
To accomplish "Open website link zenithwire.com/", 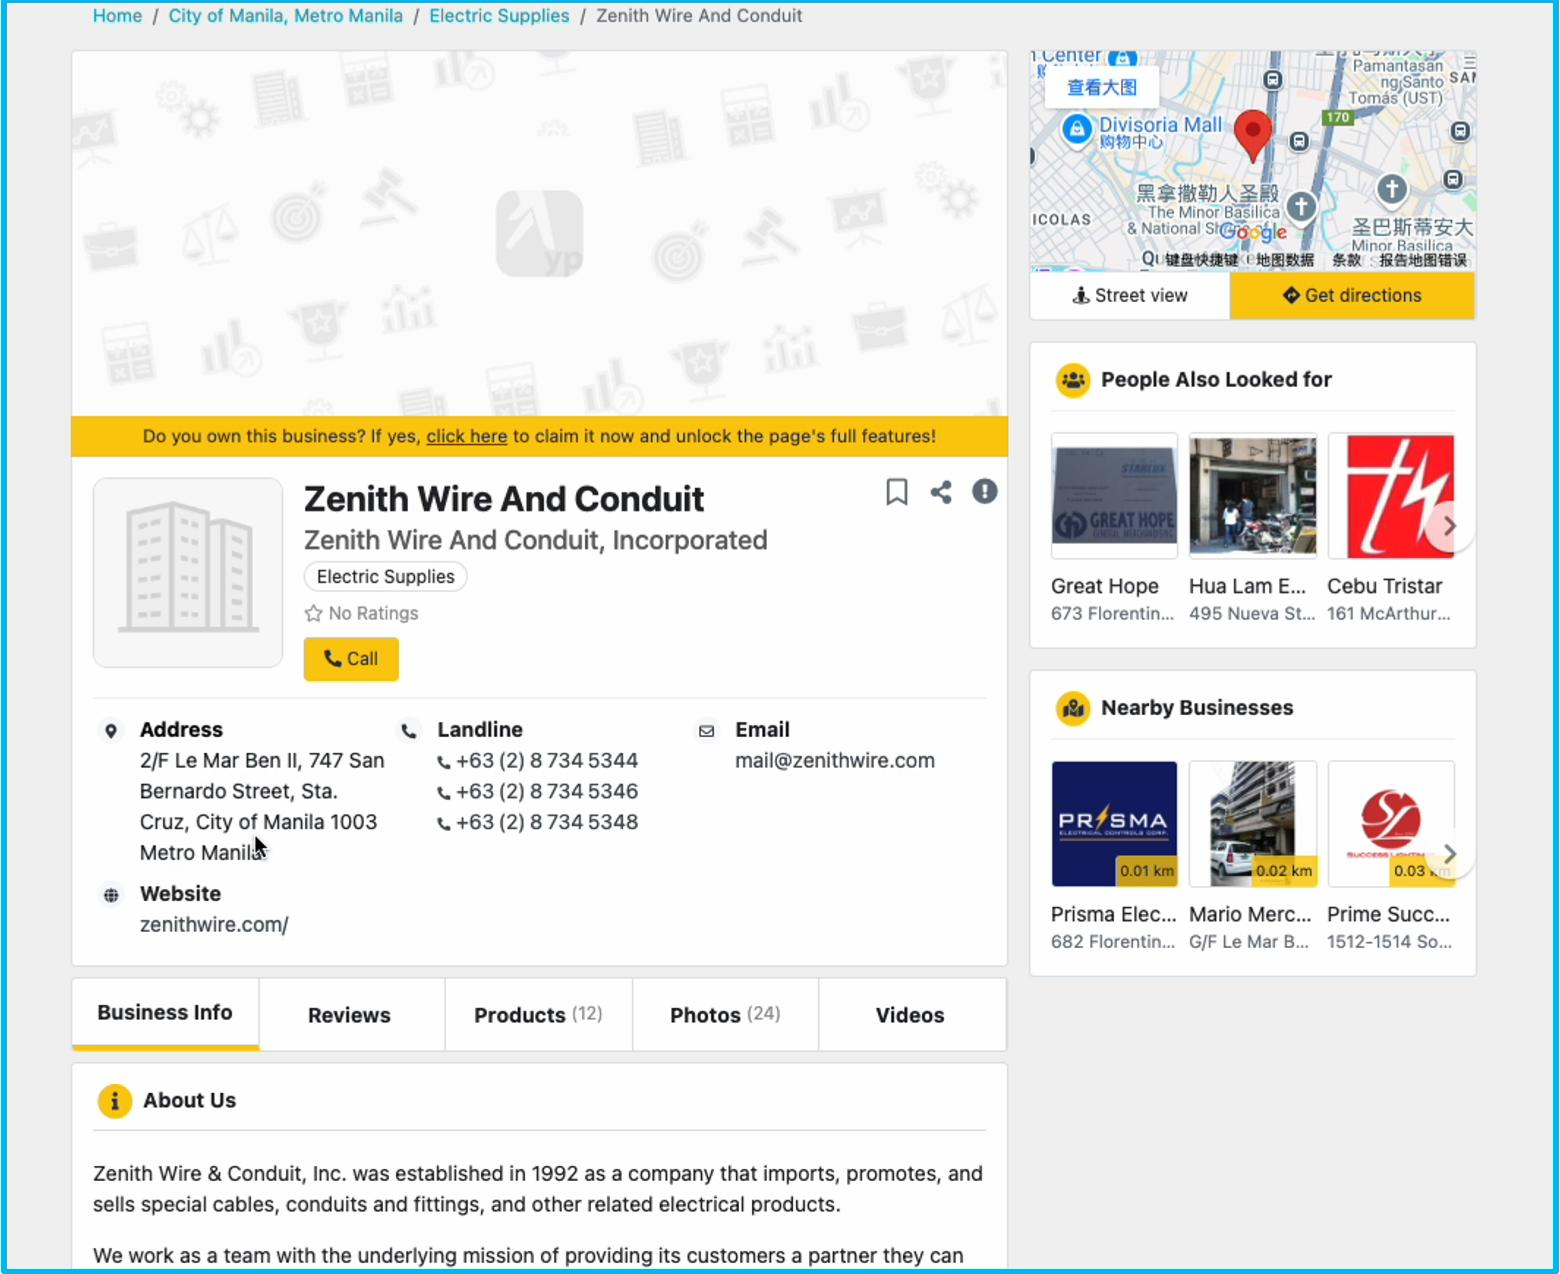I will point(214,925).
